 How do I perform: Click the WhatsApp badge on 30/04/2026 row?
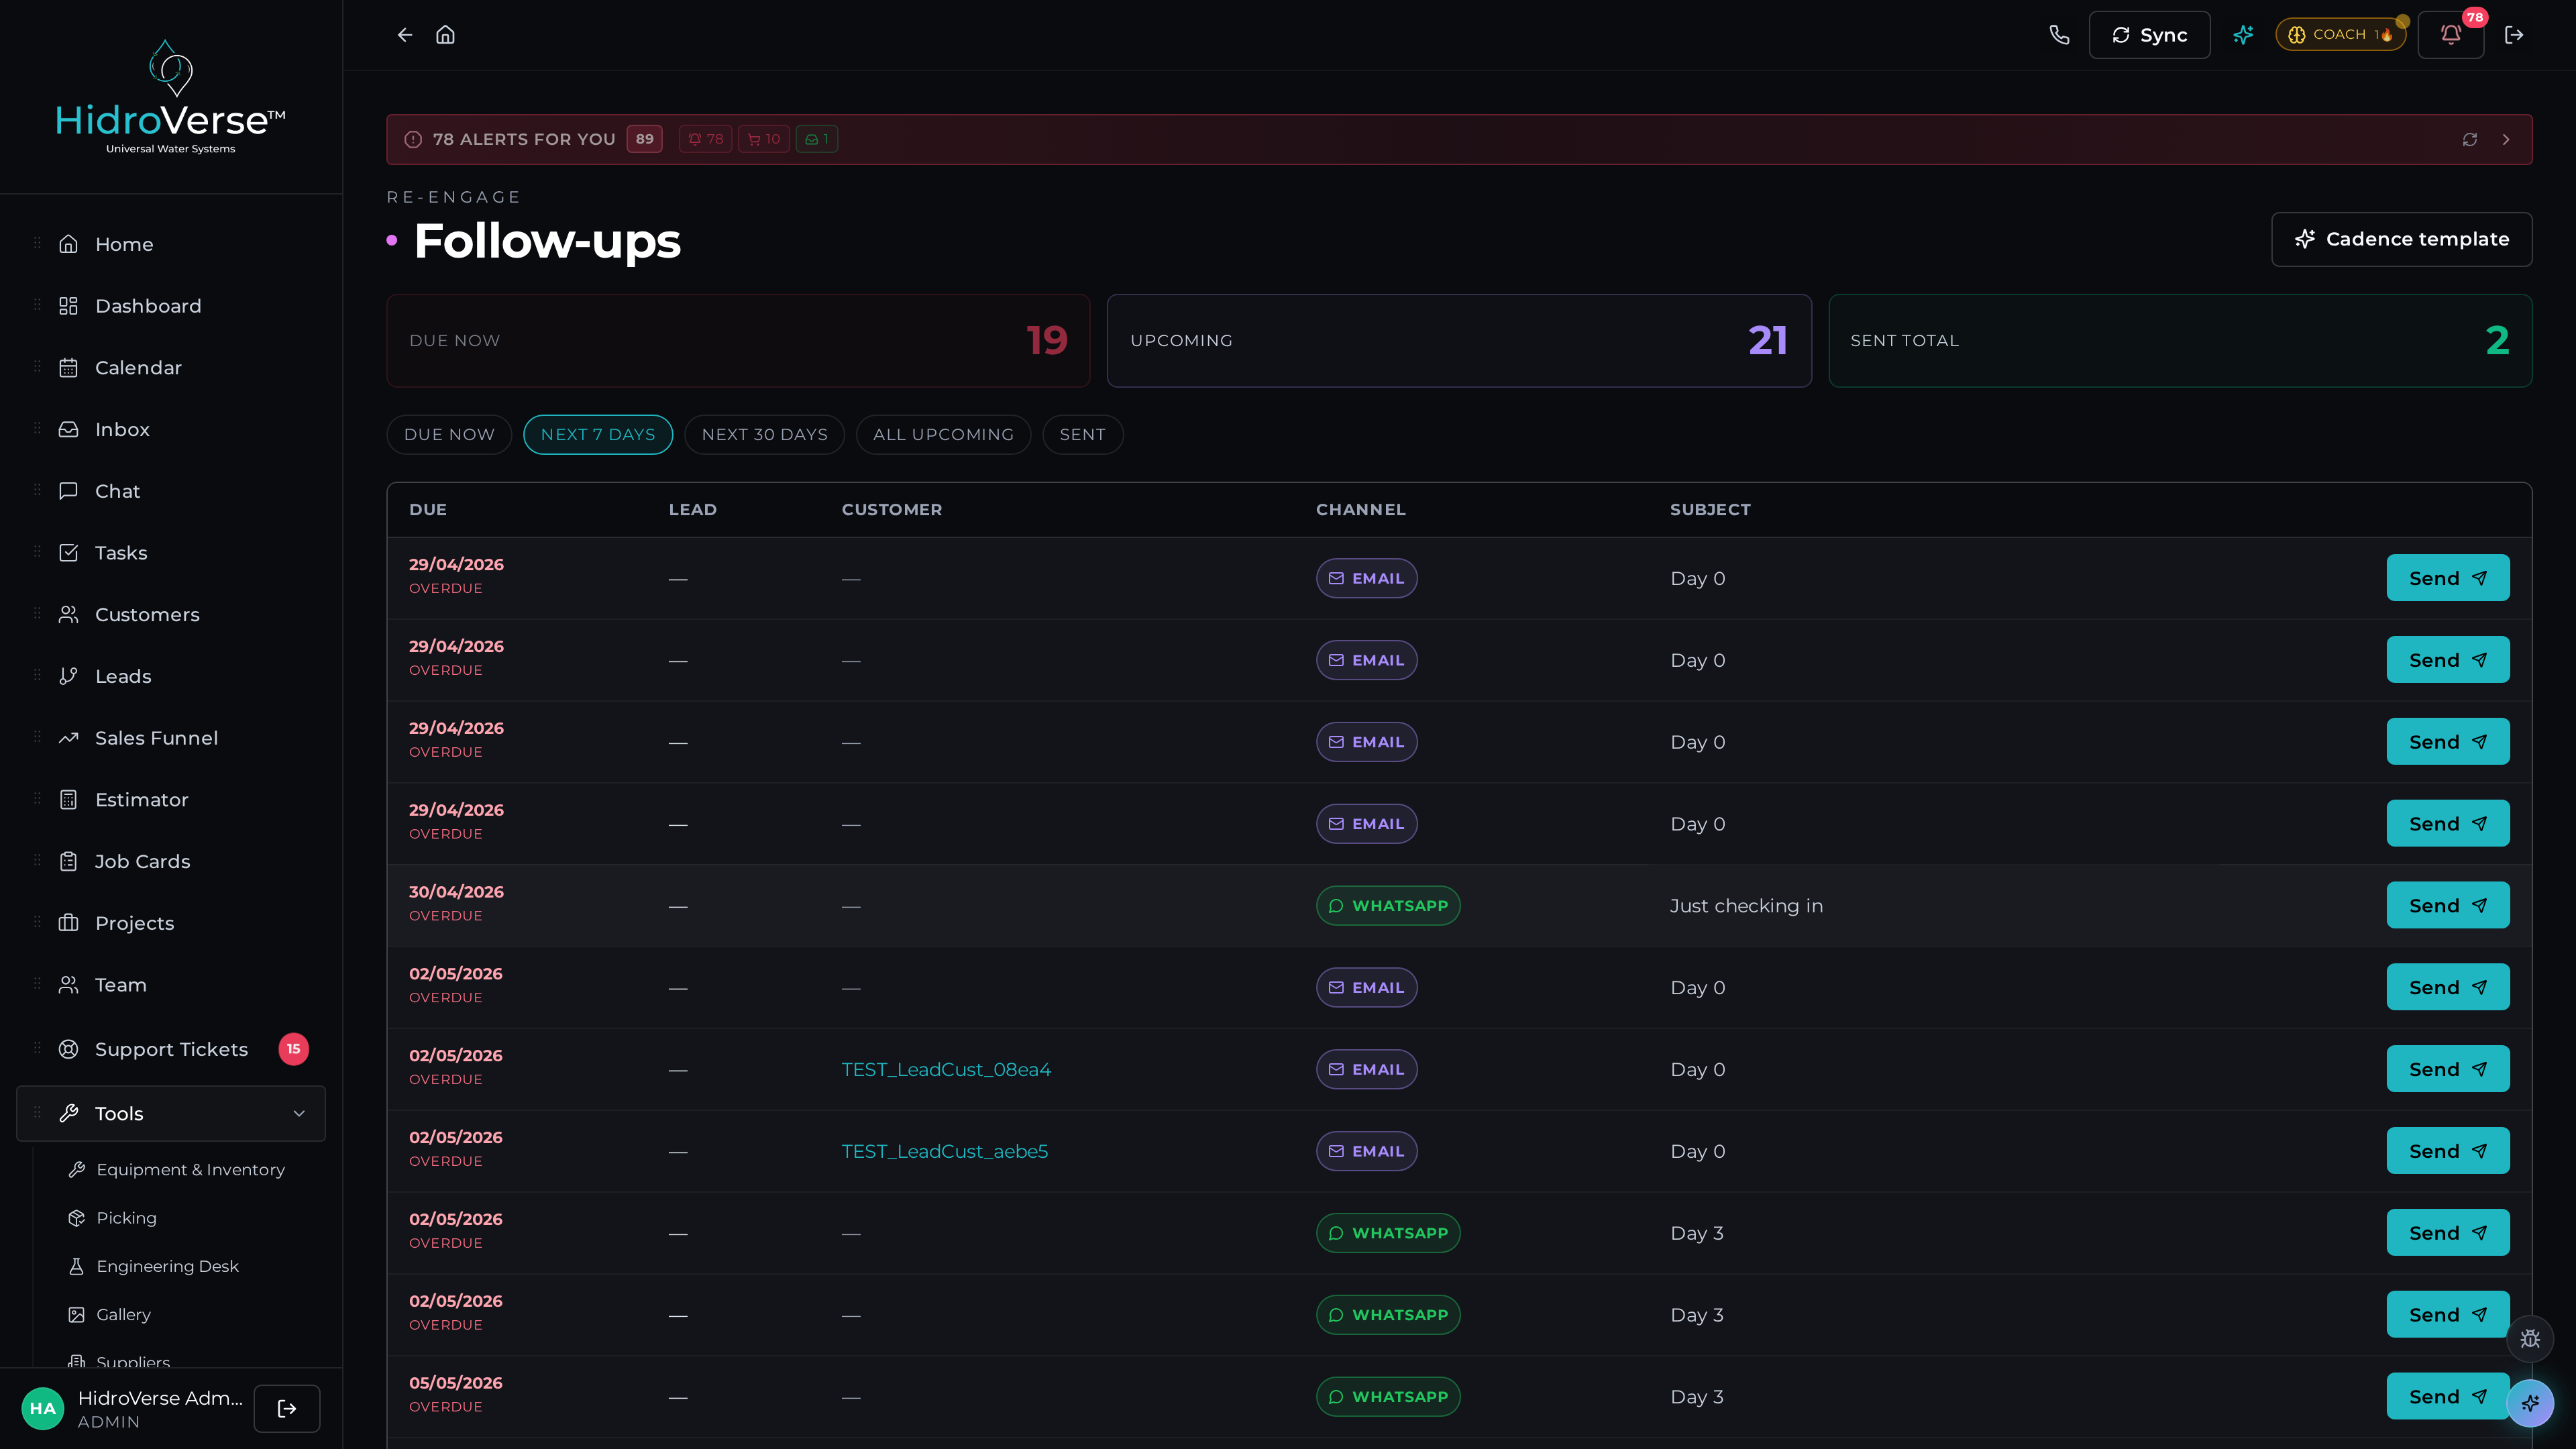[x=1388, y=906]
